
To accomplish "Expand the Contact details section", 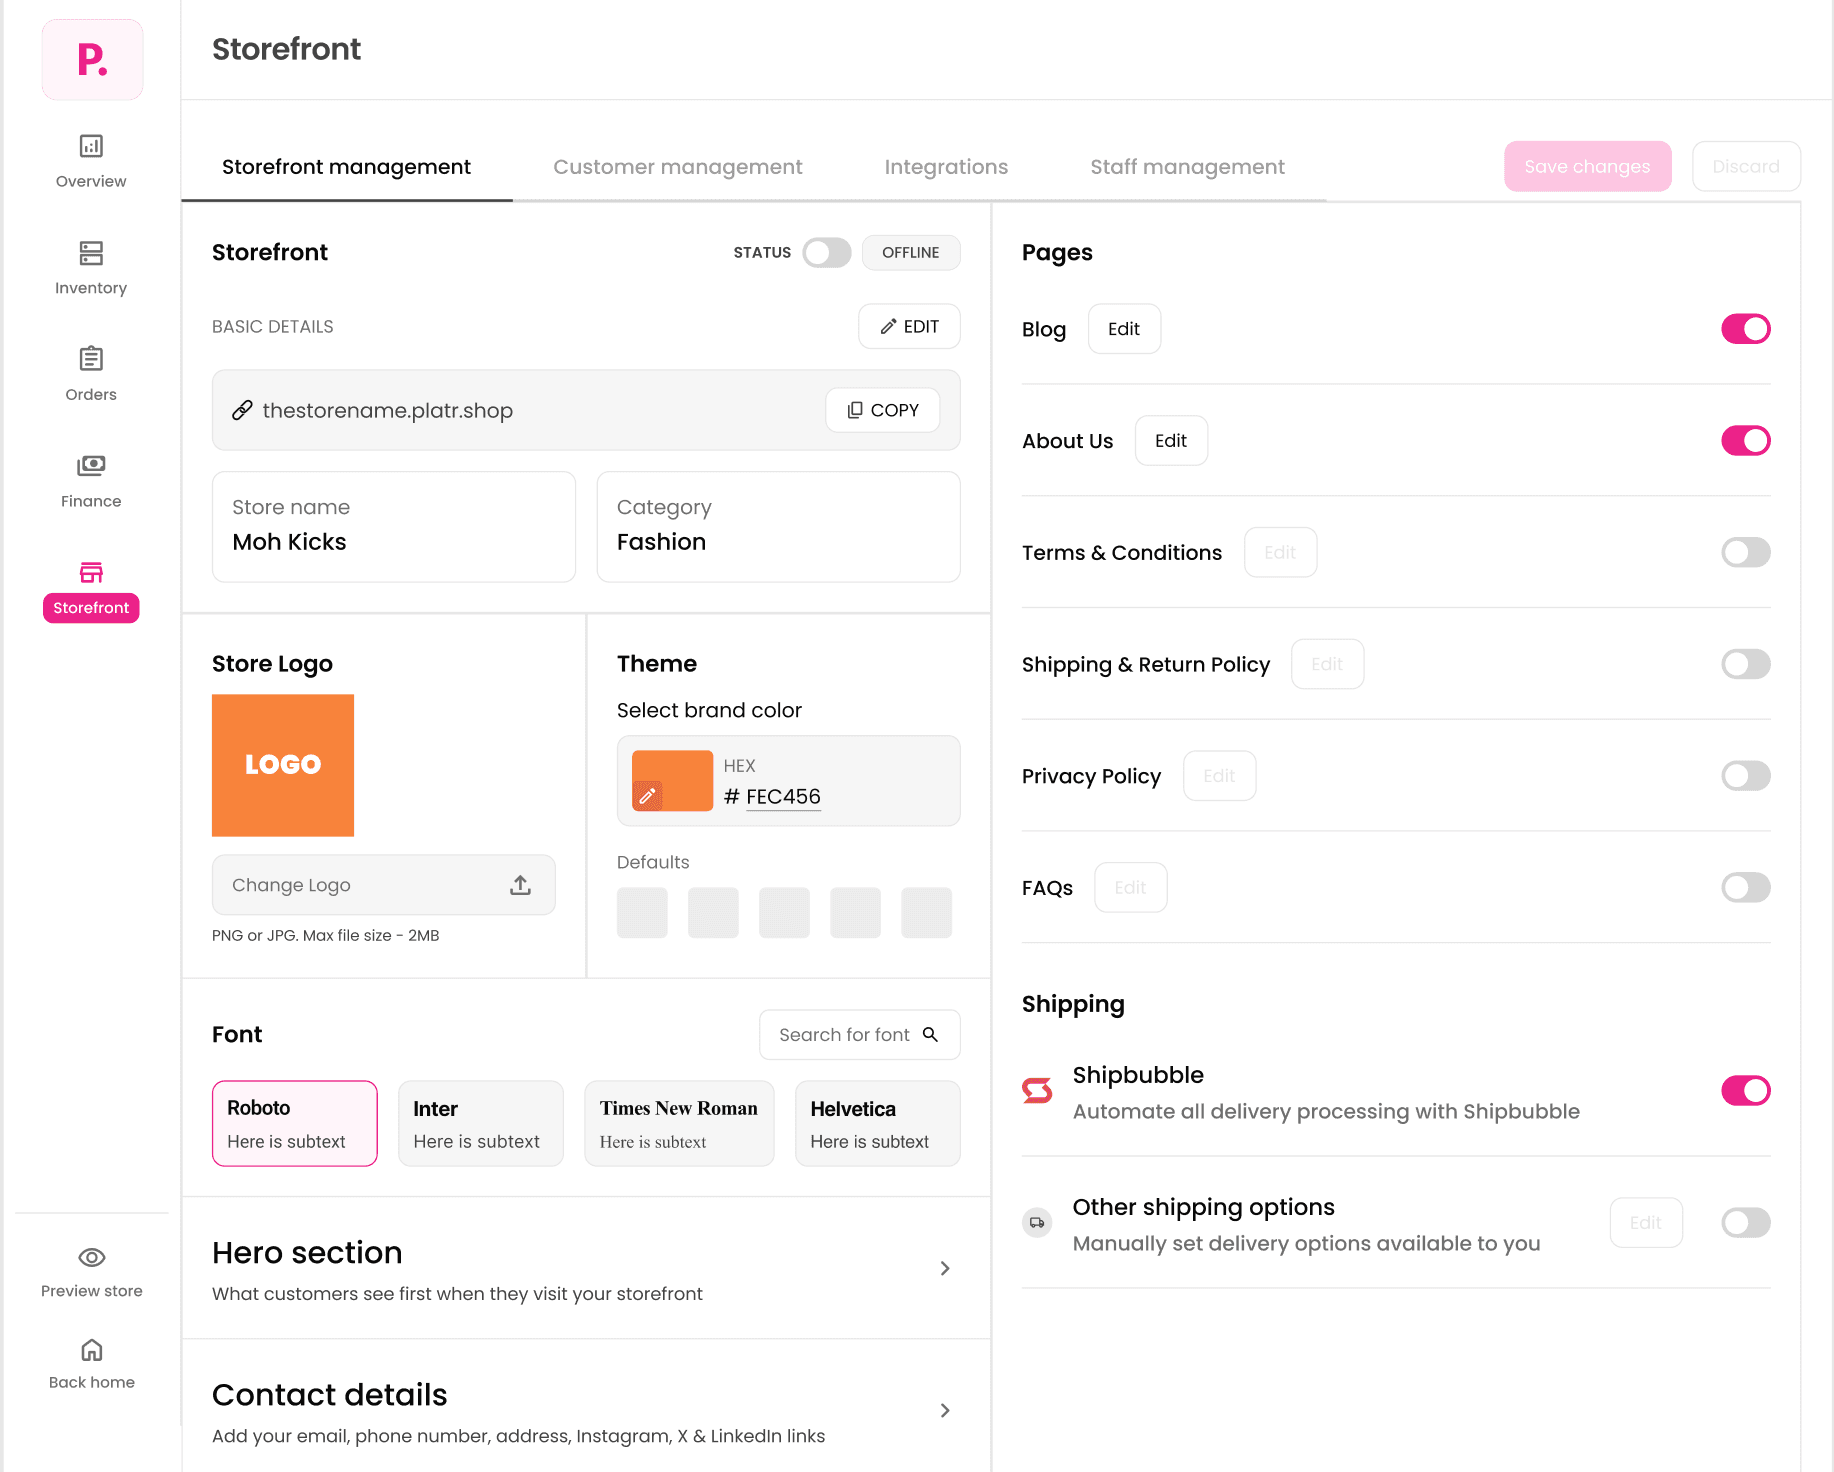I will point(944,1410).
